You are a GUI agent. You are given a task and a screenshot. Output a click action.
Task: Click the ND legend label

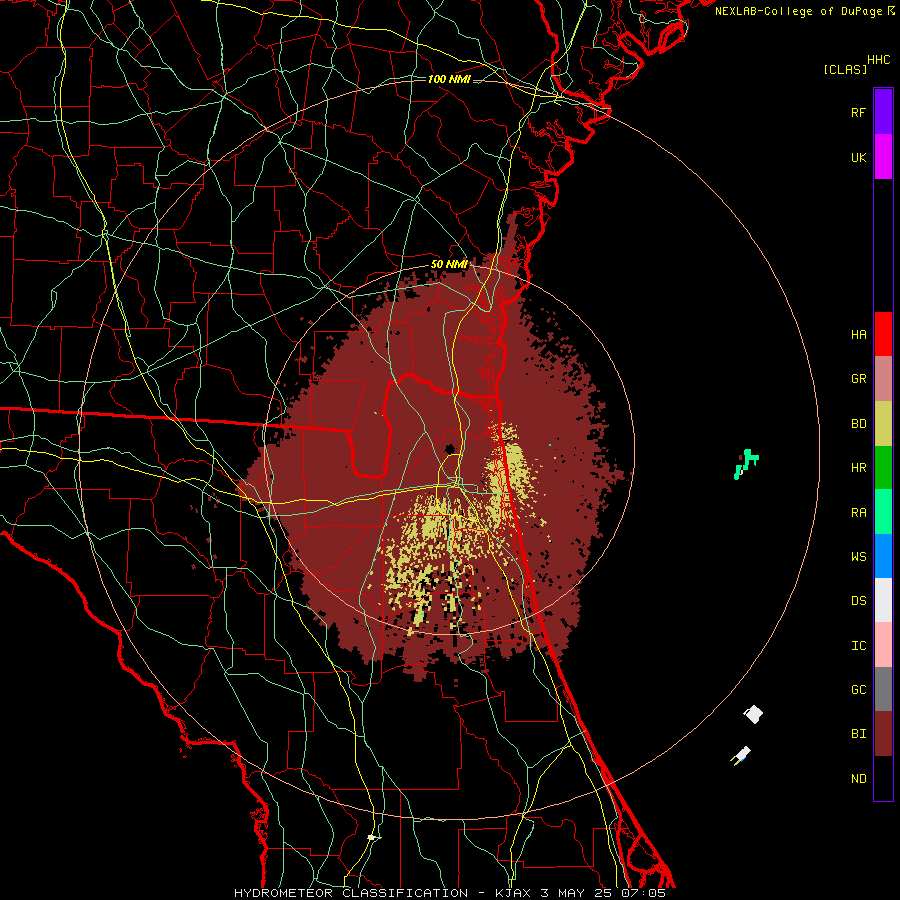(859, 779)
